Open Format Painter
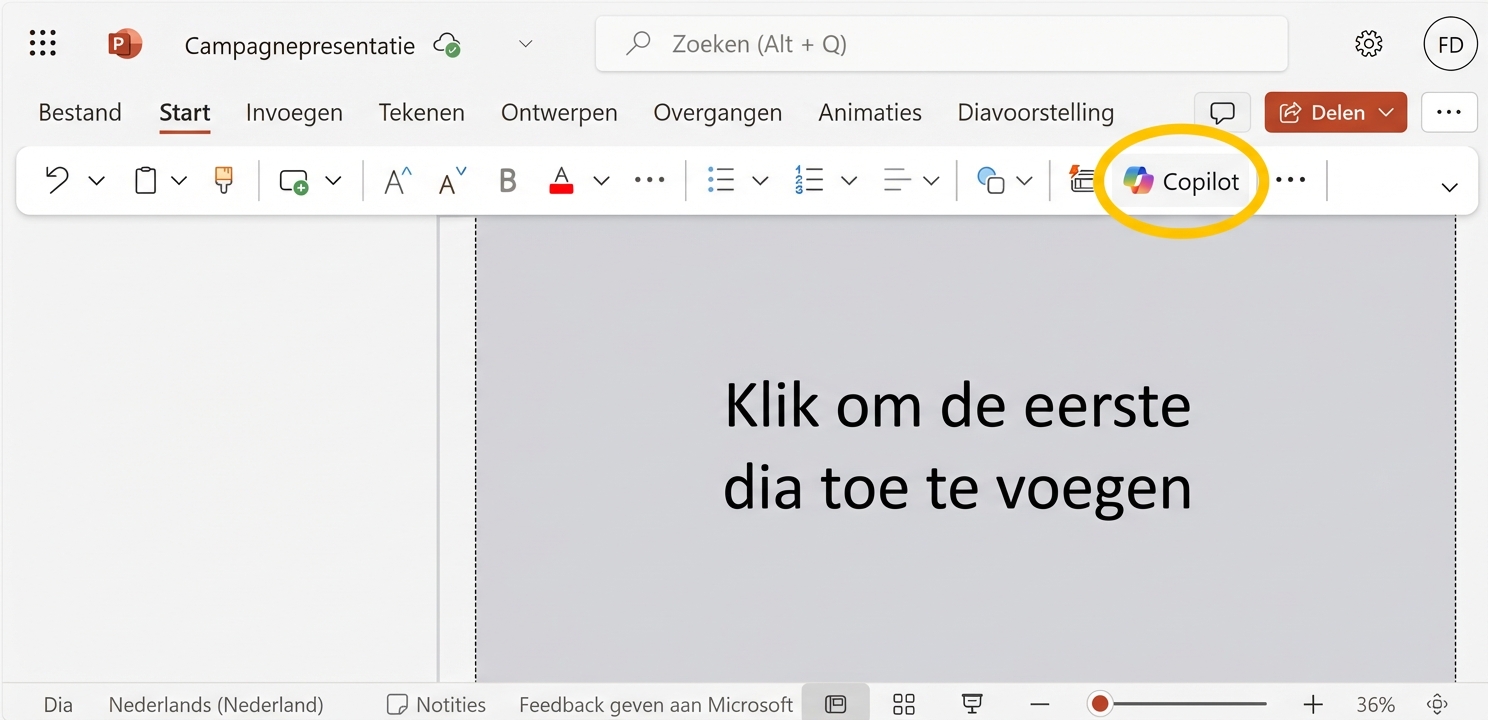This screenshot has width=1488, height=720. [222, 180]
